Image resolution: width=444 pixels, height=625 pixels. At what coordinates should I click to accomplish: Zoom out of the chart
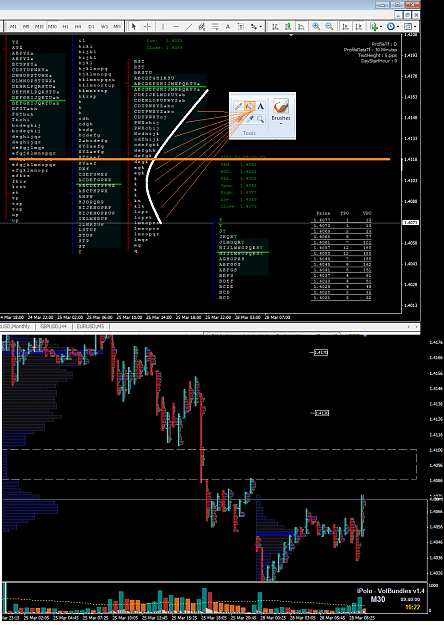[329, 26]
